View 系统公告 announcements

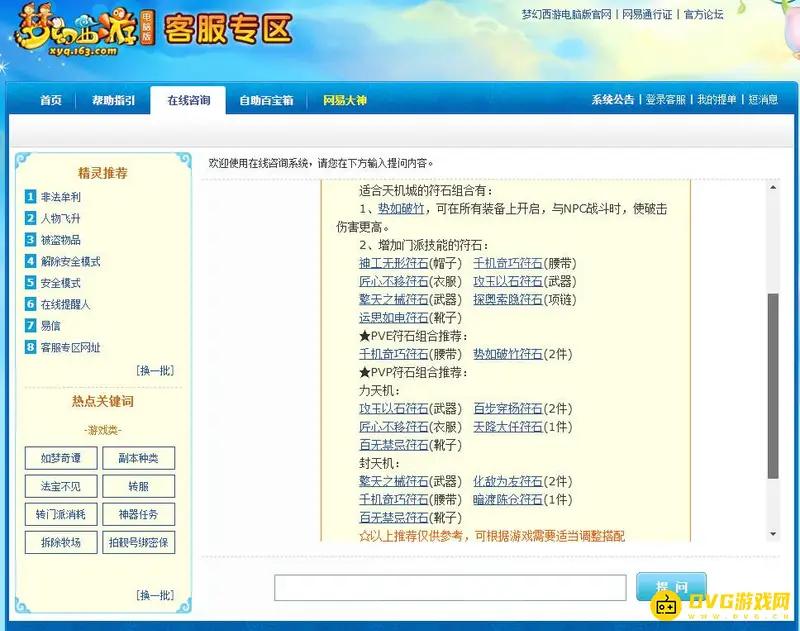pos(613,99)
